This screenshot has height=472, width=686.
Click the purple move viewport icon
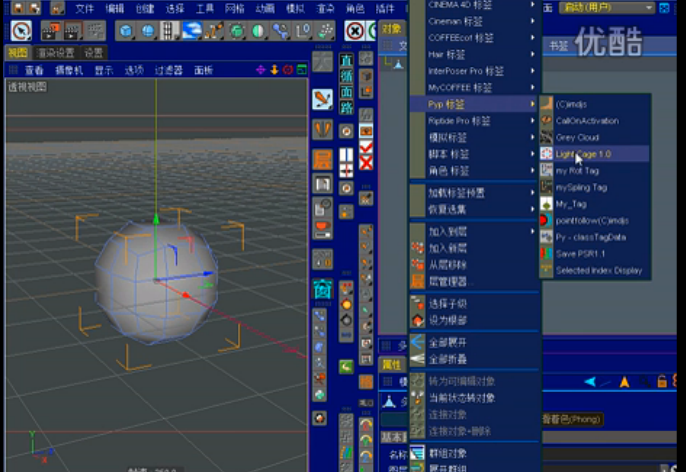coord(261,70)
